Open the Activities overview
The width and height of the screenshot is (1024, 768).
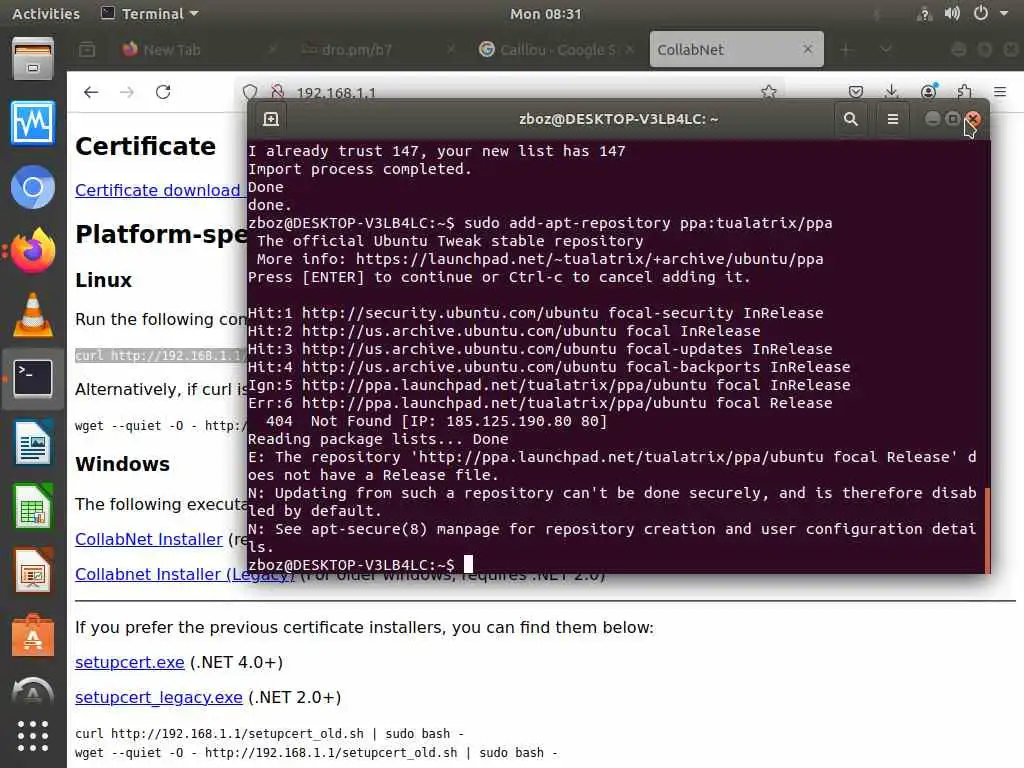(46, 13)
